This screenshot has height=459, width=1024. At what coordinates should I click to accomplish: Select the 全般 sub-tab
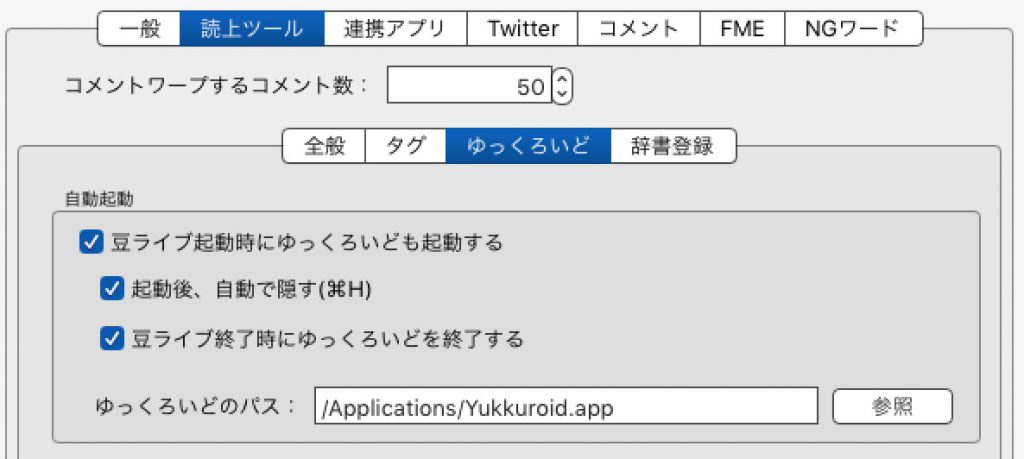pyautogui.click(x=324, y=146)
